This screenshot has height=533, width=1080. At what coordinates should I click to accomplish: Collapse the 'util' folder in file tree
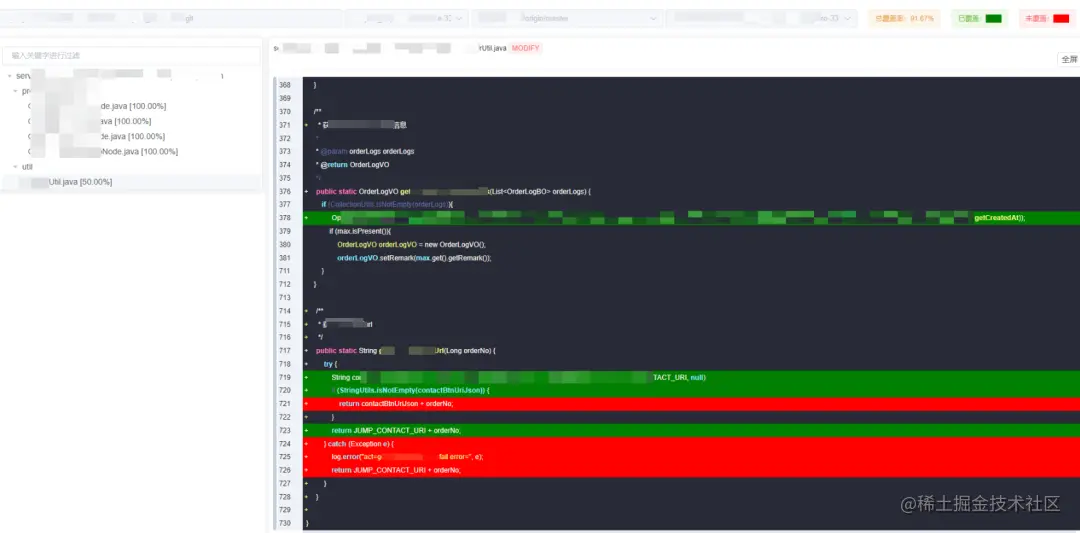[x=16, y=167]
